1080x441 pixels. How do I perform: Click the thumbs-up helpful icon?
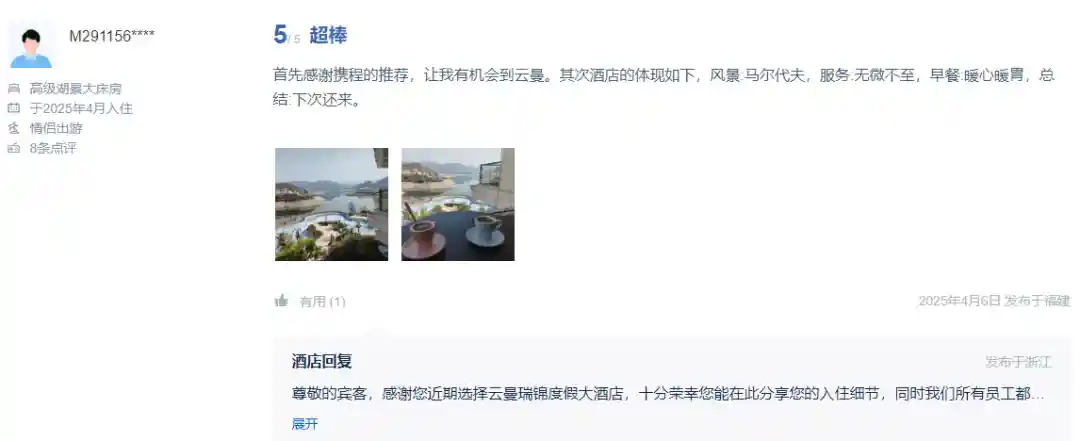281,300
